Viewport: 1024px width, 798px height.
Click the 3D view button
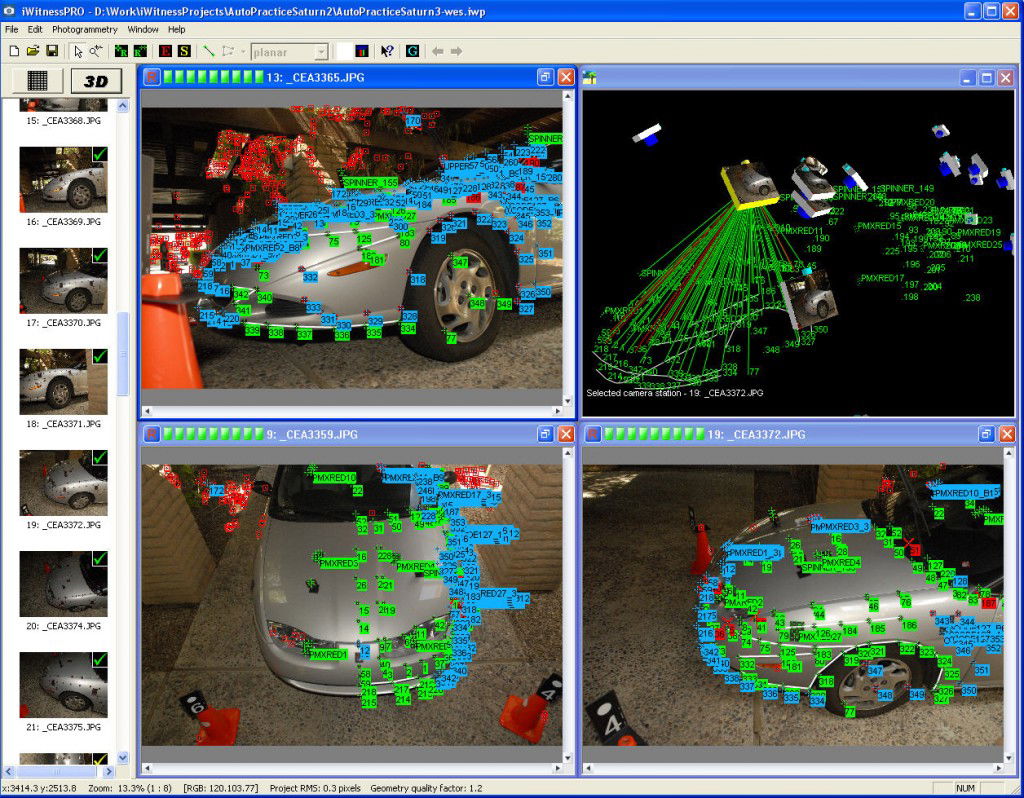pyautogui.click(x=96, y=81)
